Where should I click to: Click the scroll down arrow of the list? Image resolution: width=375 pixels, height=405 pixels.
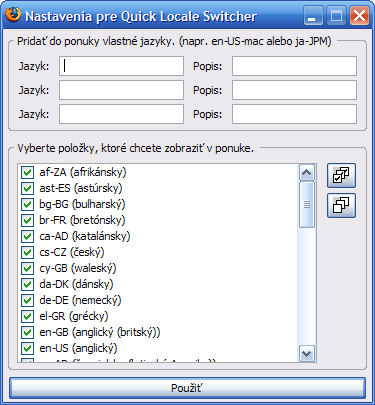click(306, 354)
